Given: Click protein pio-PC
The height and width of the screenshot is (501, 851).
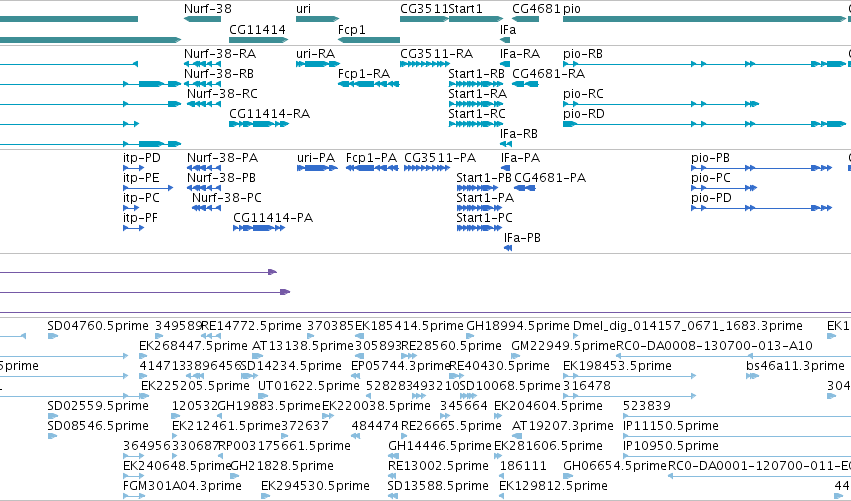Looking at the screenshot, I should 711,178.
